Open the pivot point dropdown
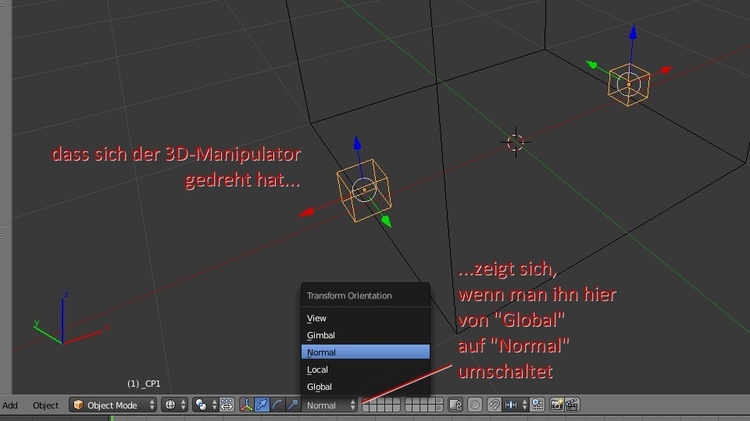This screenshot has width=750, height=421. point(205,405)
